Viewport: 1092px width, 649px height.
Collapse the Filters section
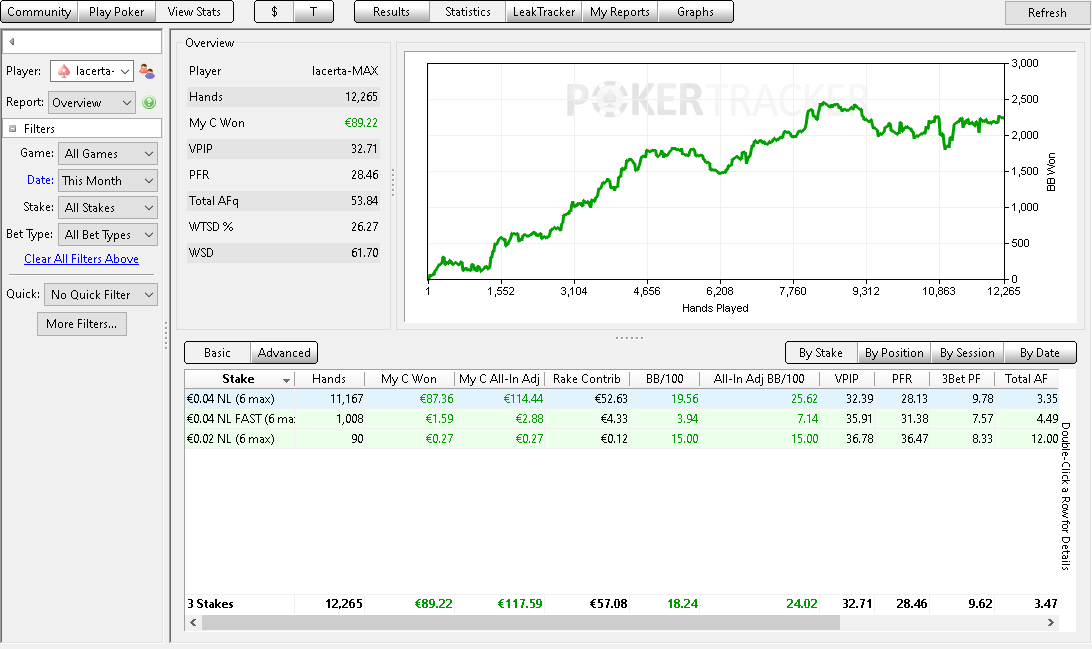coord(13,129)
